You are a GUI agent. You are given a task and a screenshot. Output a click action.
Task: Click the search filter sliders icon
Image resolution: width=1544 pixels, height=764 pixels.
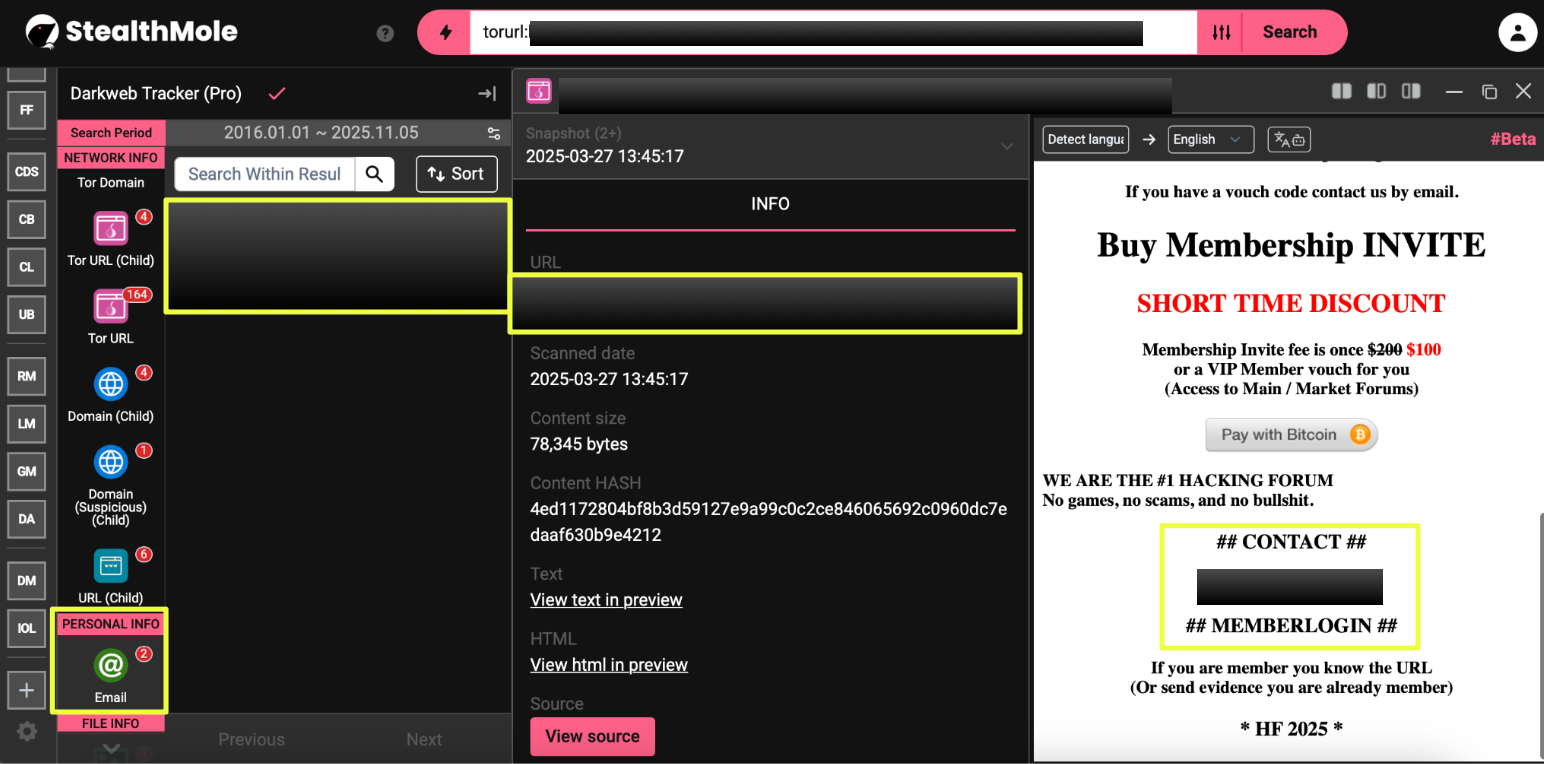(1221, 32)
